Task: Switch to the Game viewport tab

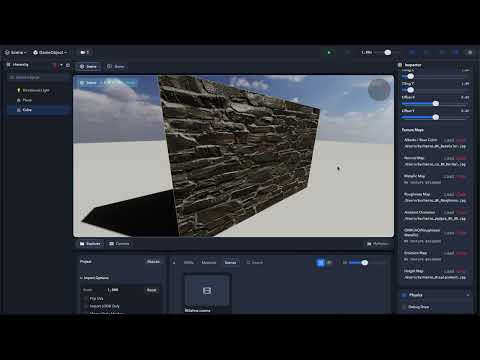Action: click(x=116, y=67)
